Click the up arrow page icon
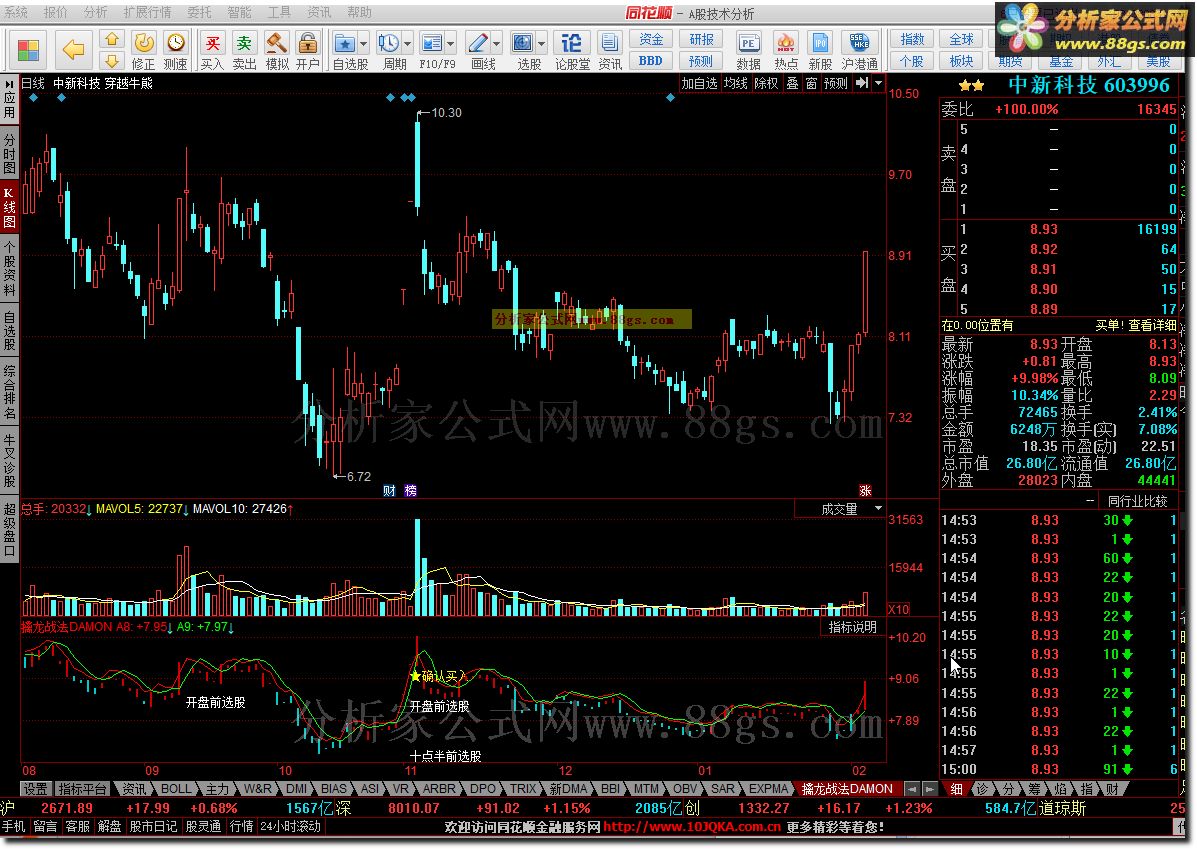This screenshot has height=849, width=1197. (111, 40)
